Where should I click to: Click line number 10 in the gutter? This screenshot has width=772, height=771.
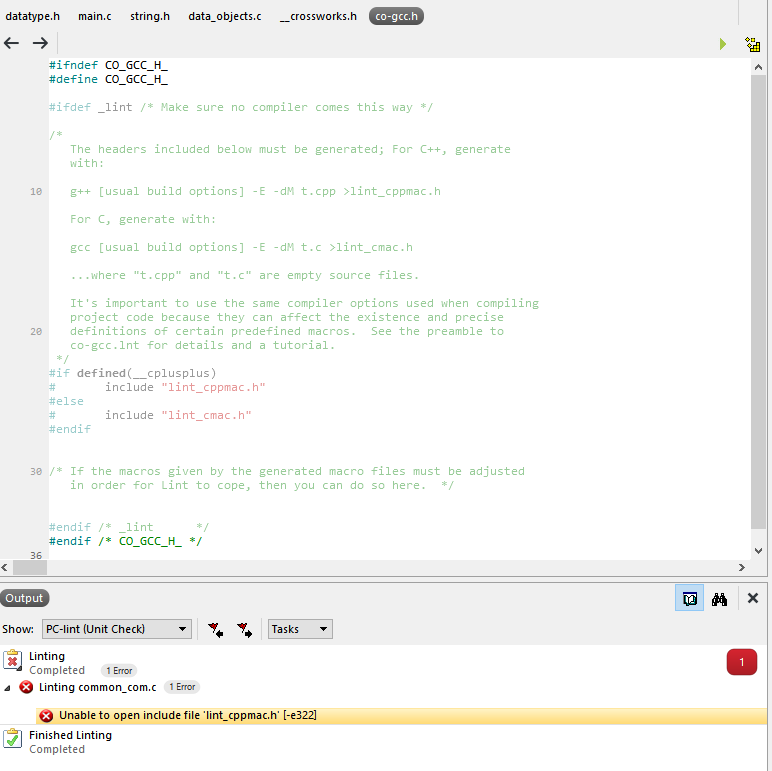(36, 192)
